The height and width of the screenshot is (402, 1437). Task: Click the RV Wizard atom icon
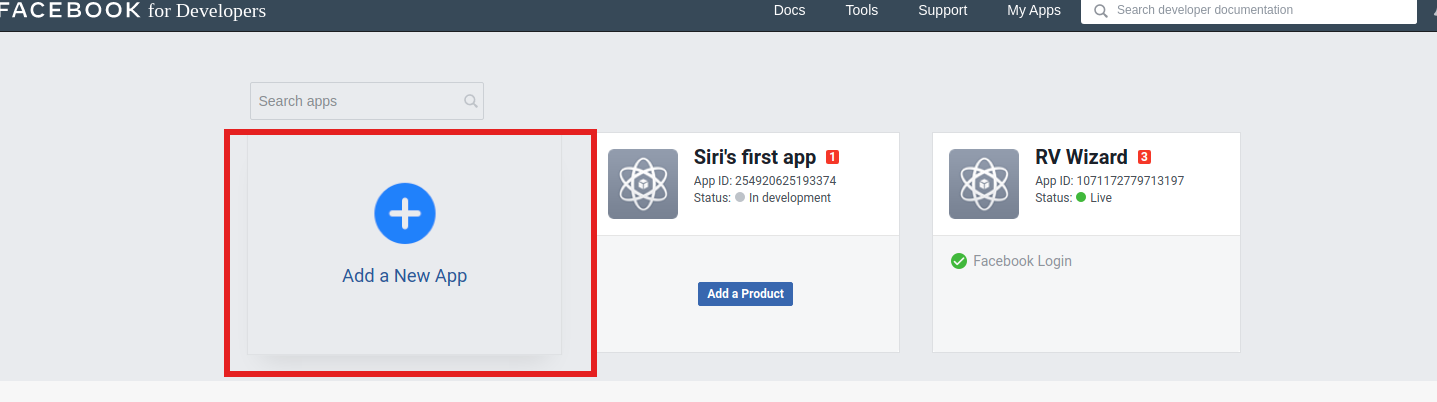[984, 184]
